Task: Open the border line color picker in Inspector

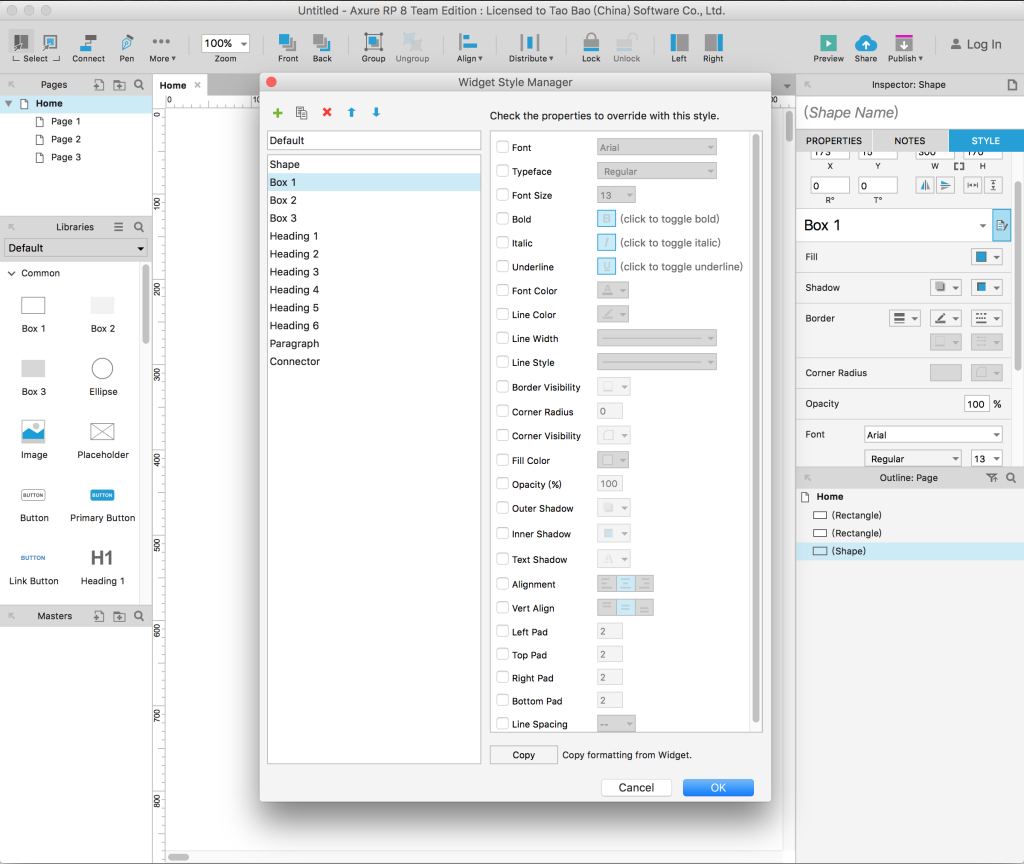Action: tap(946, 318)
